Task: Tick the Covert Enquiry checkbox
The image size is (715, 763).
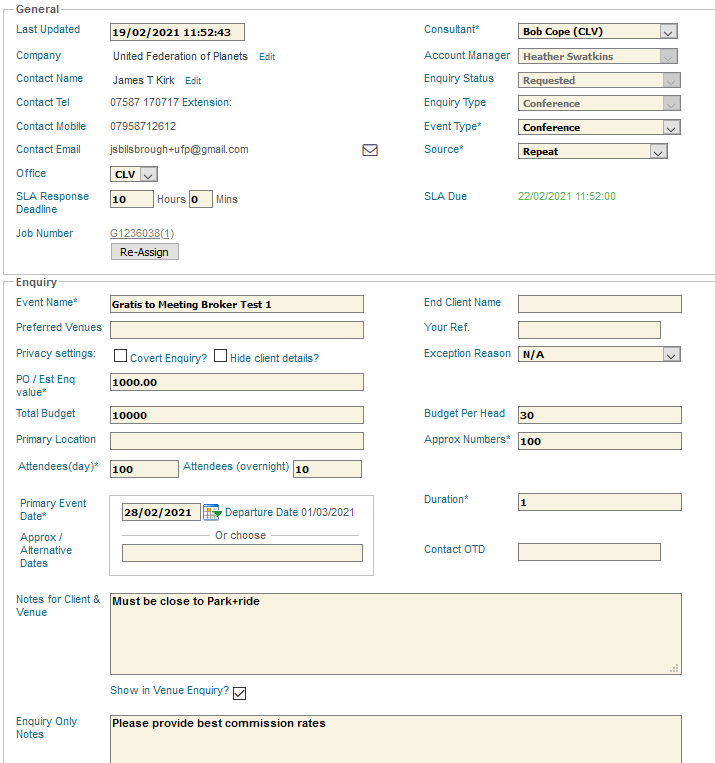Action: click(x=120, y=356)
